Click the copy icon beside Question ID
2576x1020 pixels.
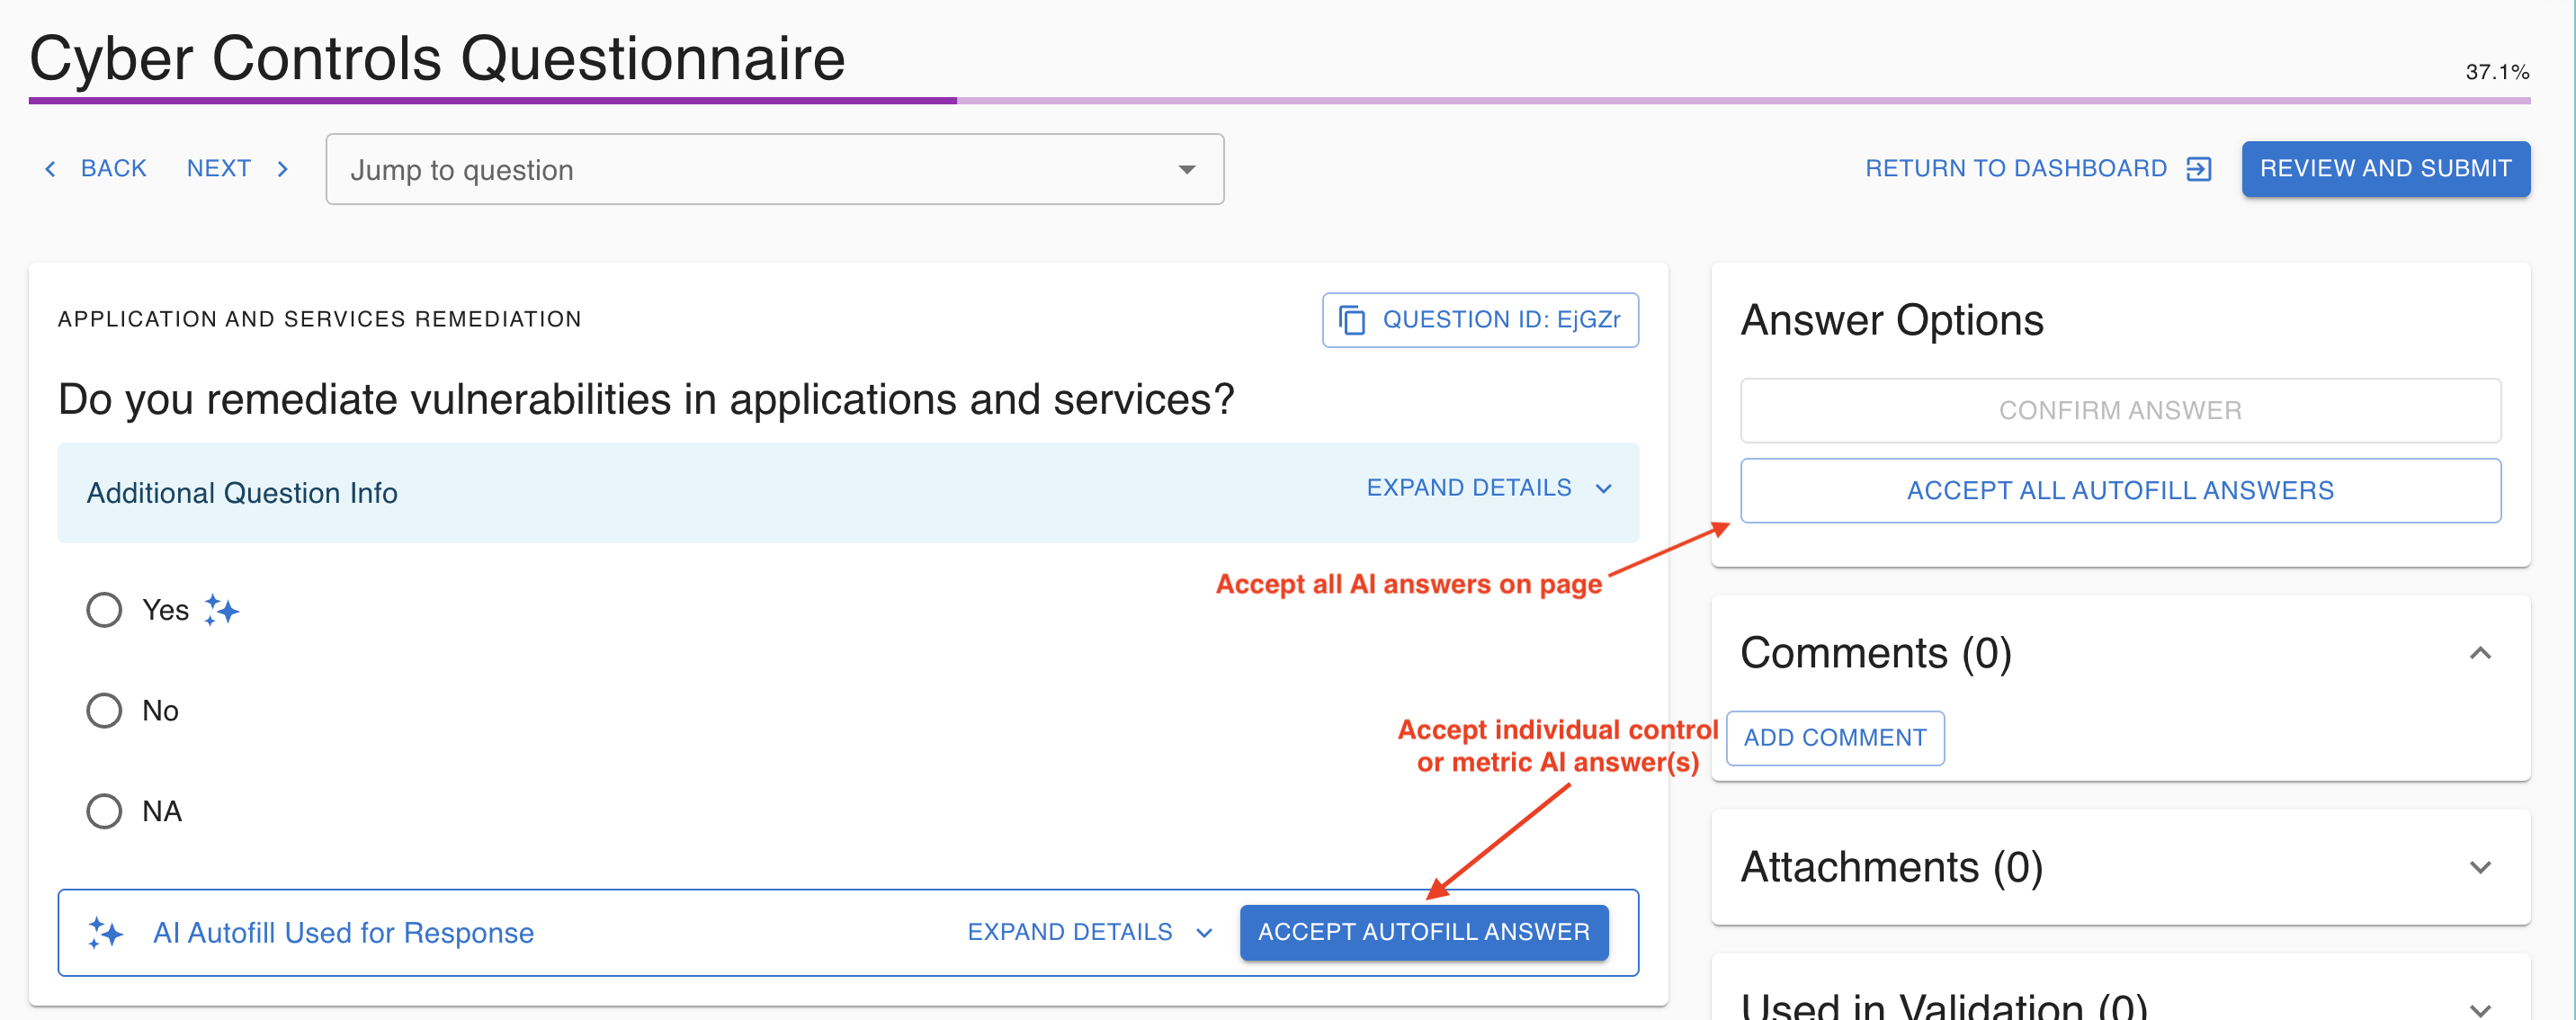(x=1352, y=320)
